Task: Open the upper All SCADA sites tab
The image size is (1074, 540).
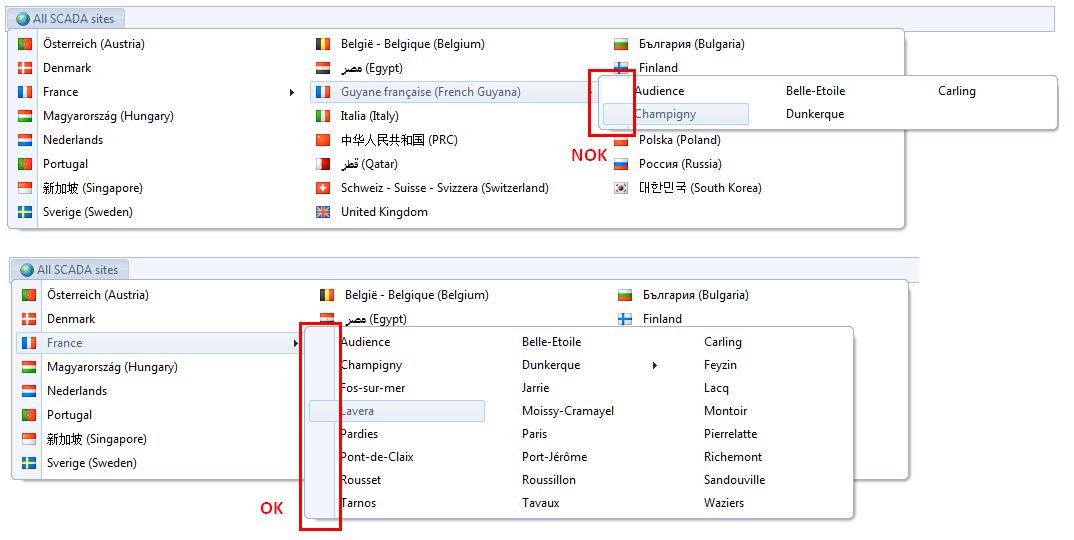Action: click(x=66, y=18)
